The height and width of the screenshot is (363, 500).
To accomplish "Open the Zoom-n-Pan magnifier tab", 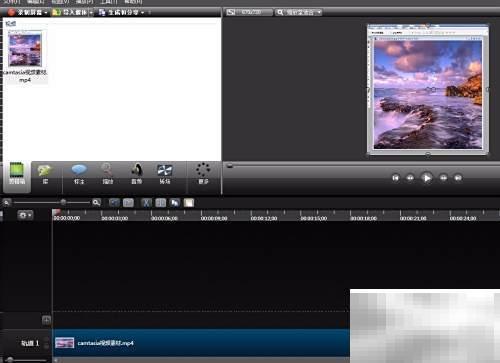I will [107, 174].
